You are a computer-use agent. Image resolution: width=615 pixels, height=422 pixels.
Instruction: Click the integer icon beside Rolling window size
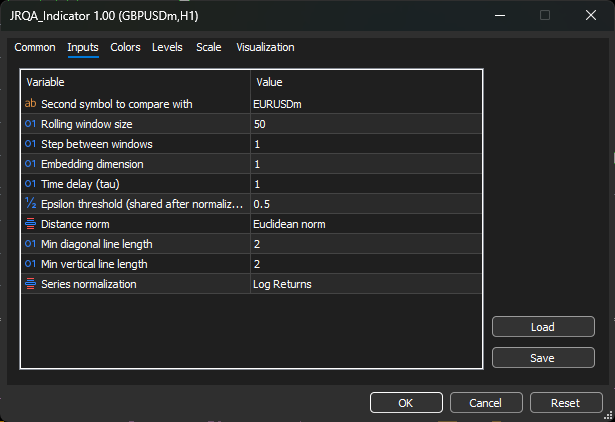30,124
